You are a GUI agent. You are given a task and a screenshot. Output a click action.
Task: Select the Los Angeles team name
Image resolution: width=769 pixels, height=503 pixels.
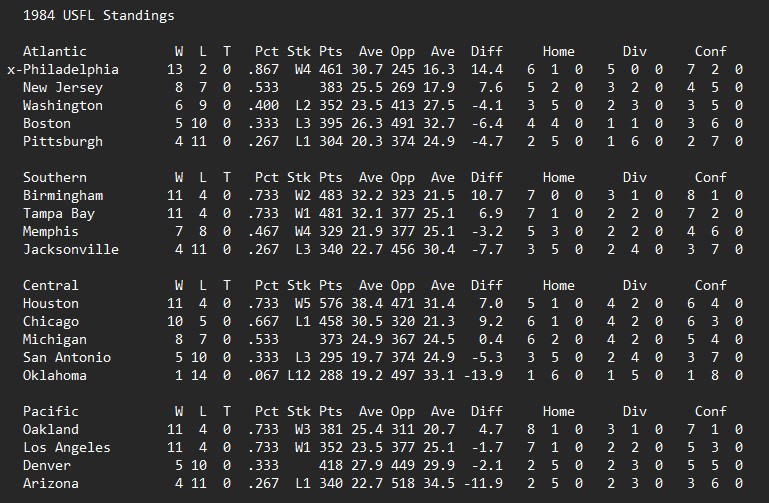coord(66,447)
